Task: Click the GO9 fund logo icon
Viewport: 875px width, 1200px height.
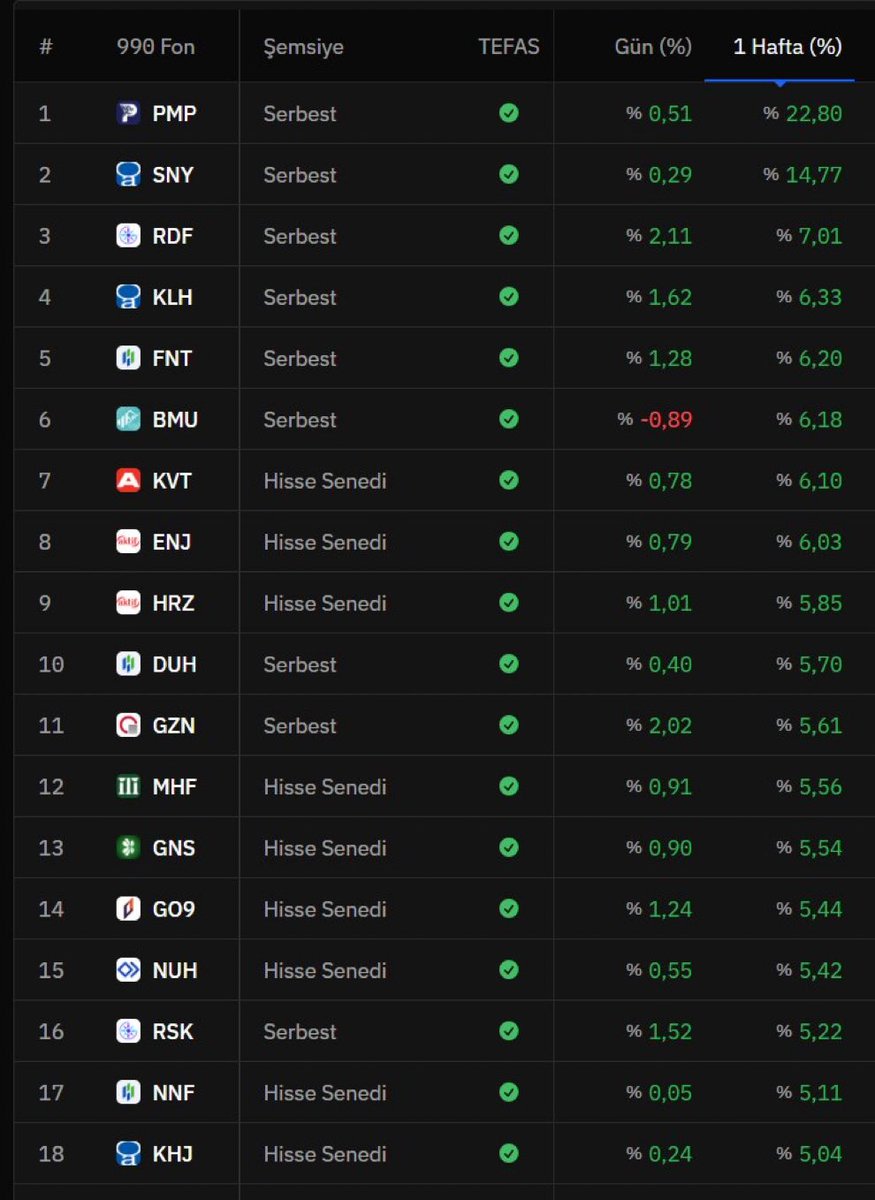Action: (x=128, y=909)
